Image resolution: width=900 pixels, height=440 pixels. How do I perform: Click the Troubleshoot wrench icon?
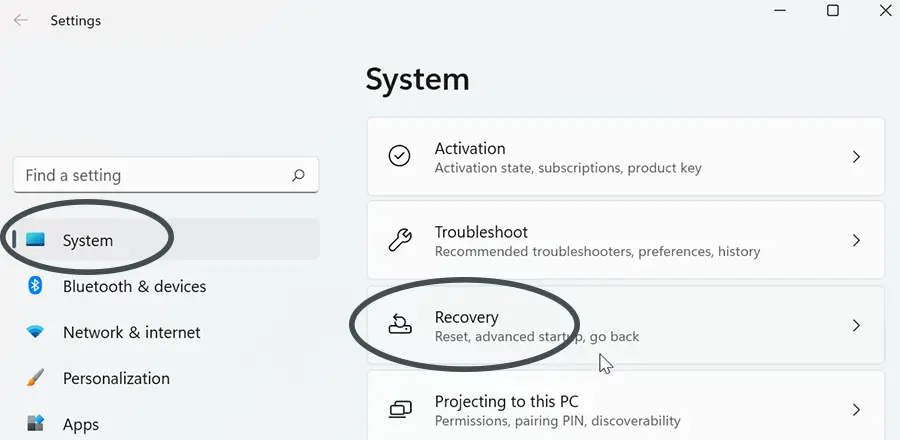coord(400,240)
